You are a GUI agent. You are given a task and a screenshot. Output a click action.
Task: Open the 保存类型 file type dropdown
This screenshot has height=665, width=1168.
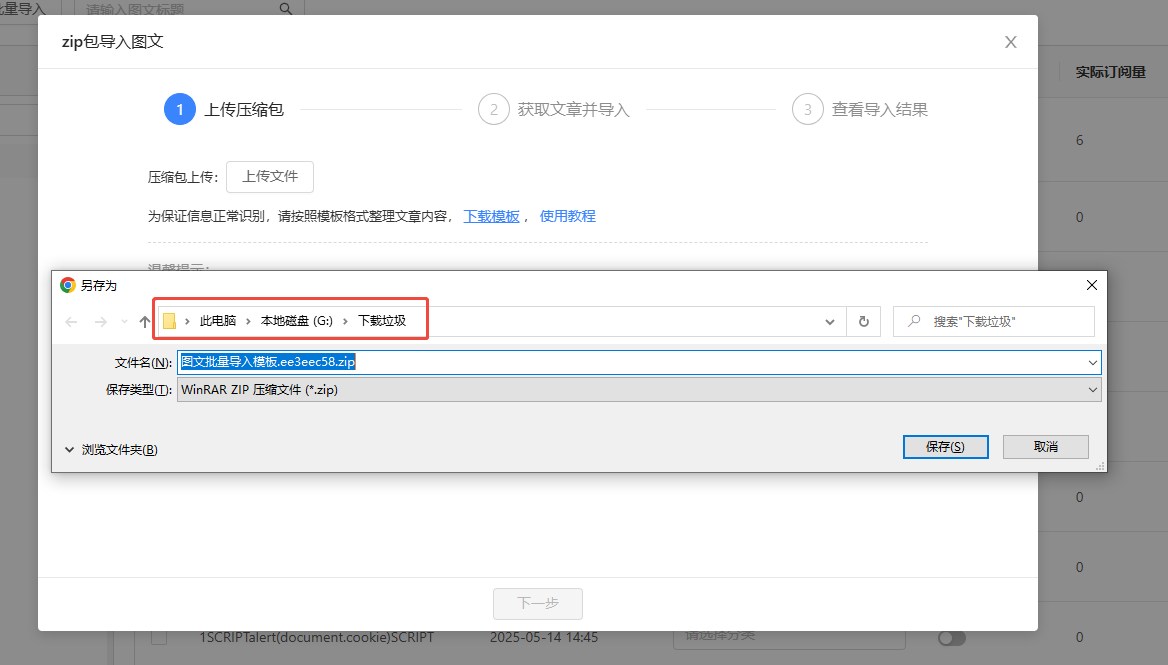click(x=1093, y=390)
